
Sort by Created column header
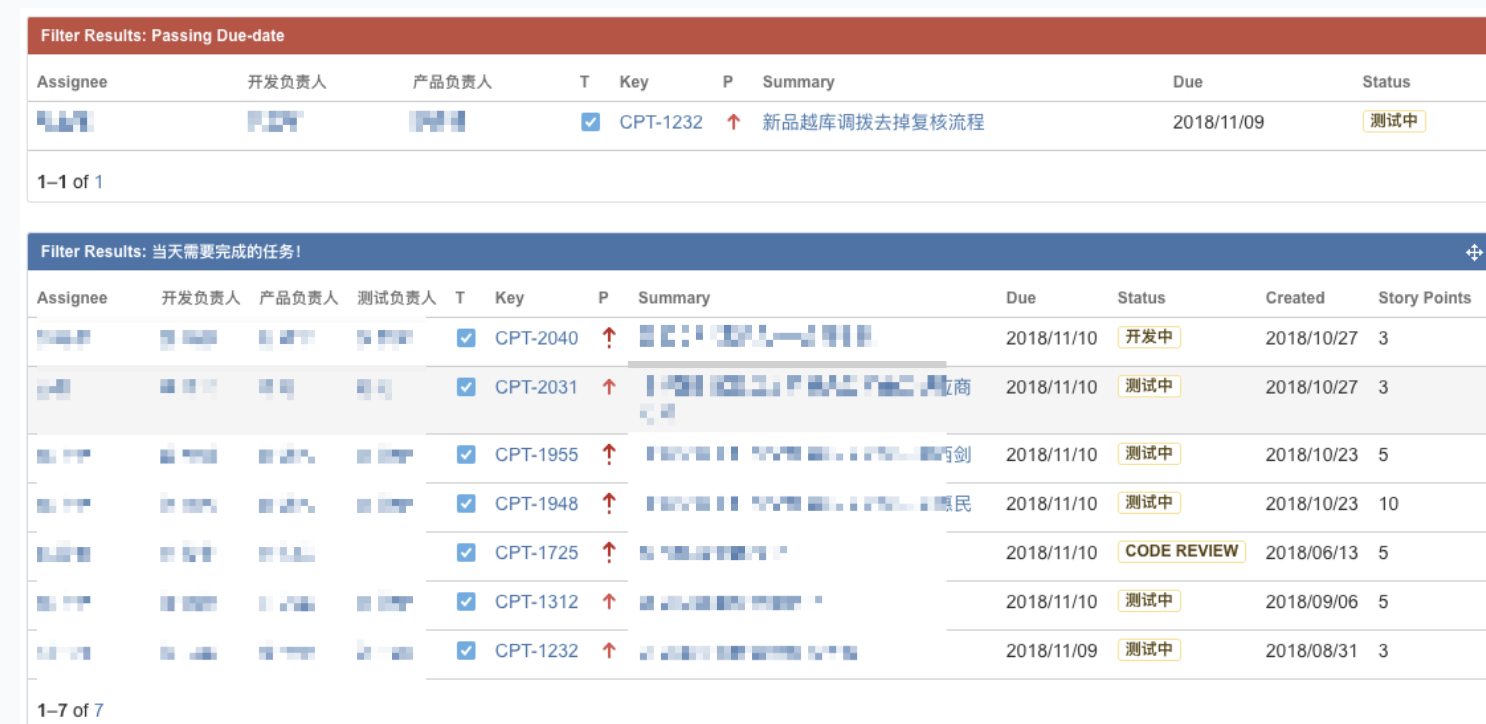pyautogui.click(x=1295, y=298)
